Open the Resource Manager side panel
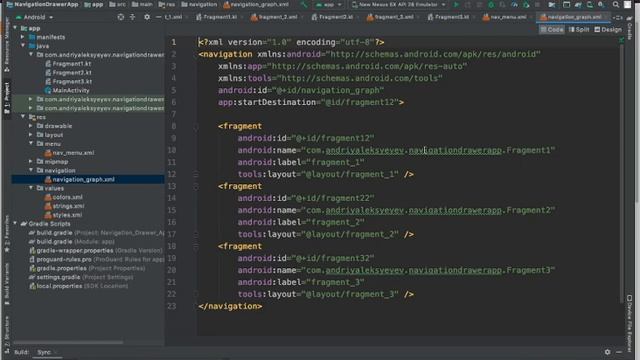The image size is (640, 360). [x=7, y=45]
